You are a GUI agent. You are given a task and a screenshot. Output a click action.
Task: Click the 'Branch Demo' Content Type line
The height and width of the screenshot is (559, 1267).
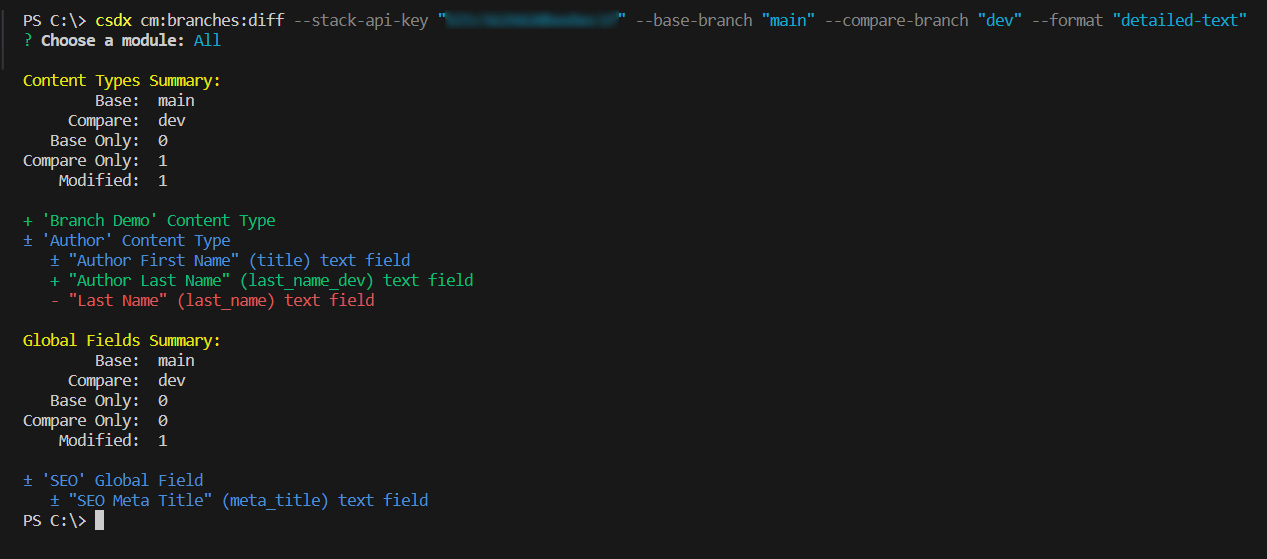coord(149,220)
